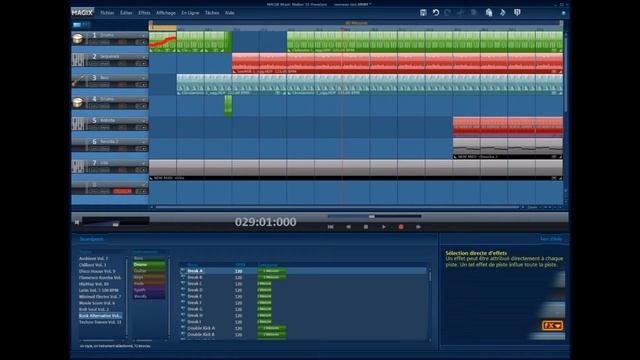
Task: Toggle the highlighted arranger view button above tracks
Action: click(x=77, y=25)
